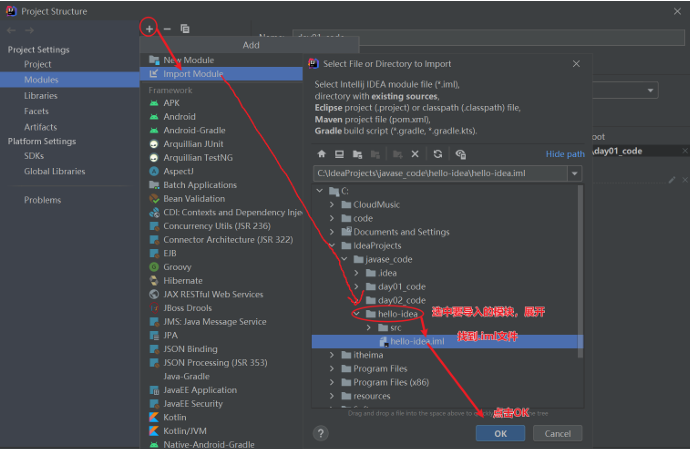This screenshot has height=449, width=690.
Task: Open the help question mark button
Action: [x=321, y=434]
